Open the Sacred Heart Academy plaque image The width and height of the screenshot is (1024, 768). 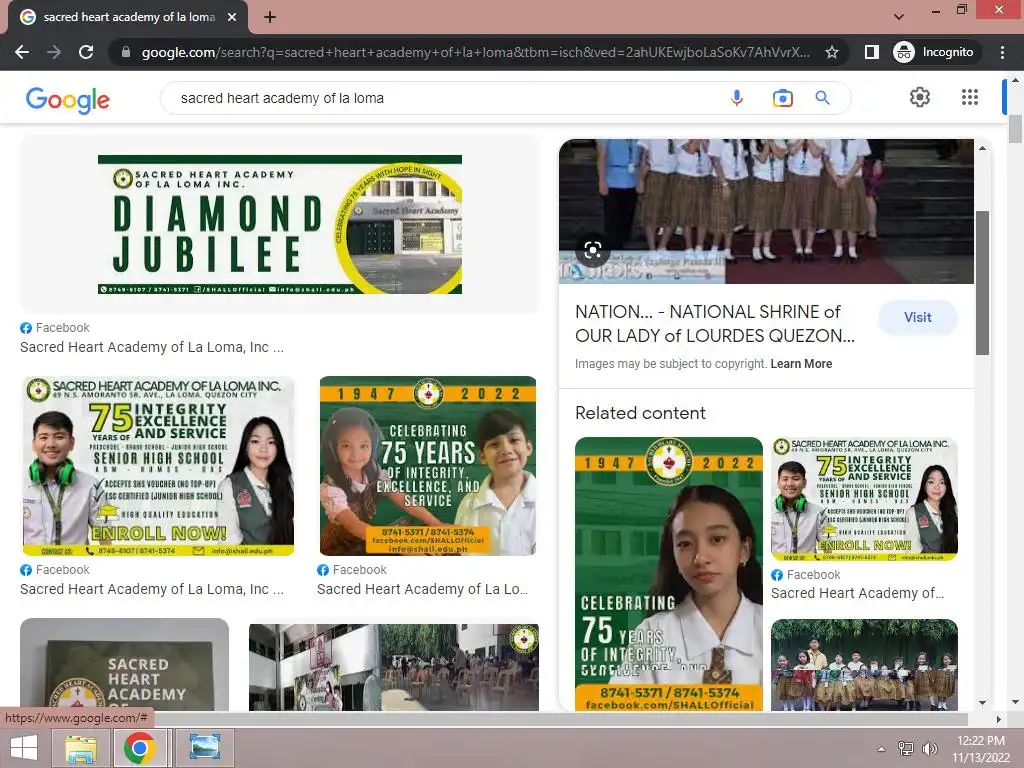124,665
